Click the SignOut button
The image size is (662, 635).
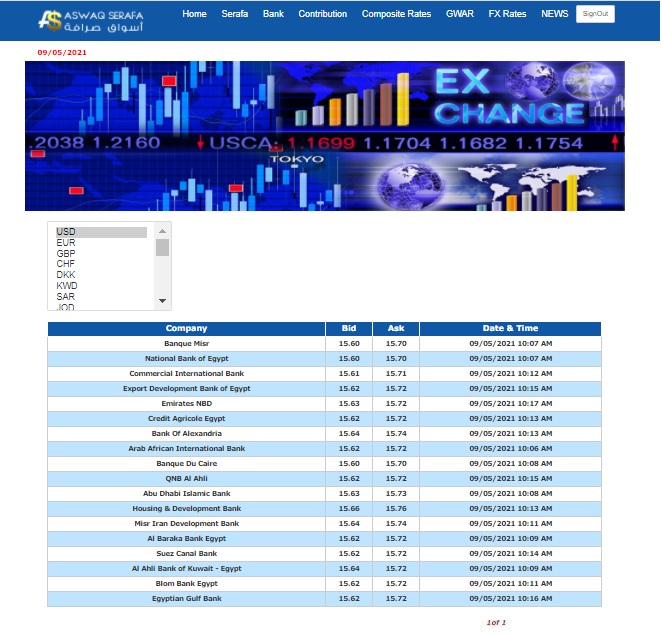tap(596, 14)
